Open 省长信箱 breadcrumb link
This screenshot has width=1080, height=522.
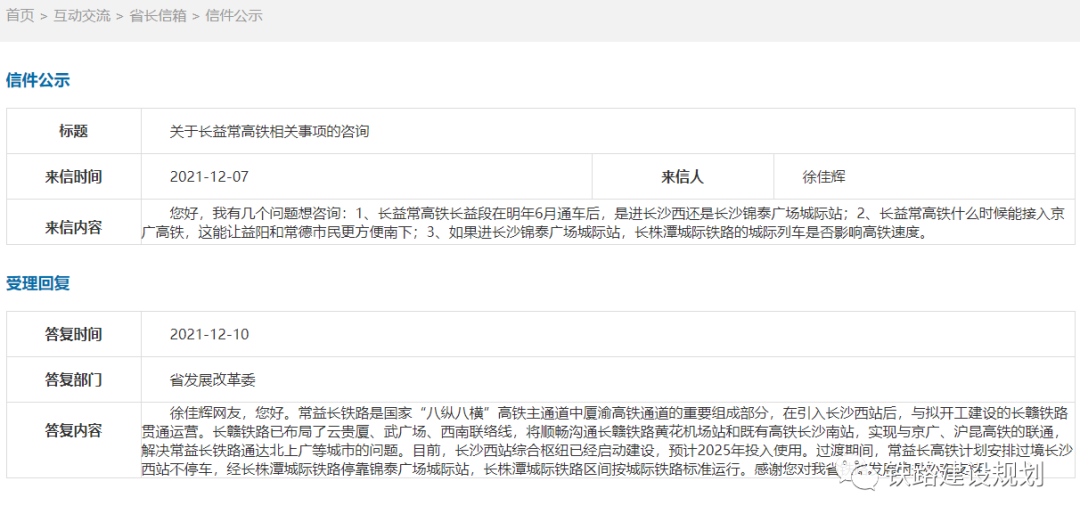click(158, 16)
